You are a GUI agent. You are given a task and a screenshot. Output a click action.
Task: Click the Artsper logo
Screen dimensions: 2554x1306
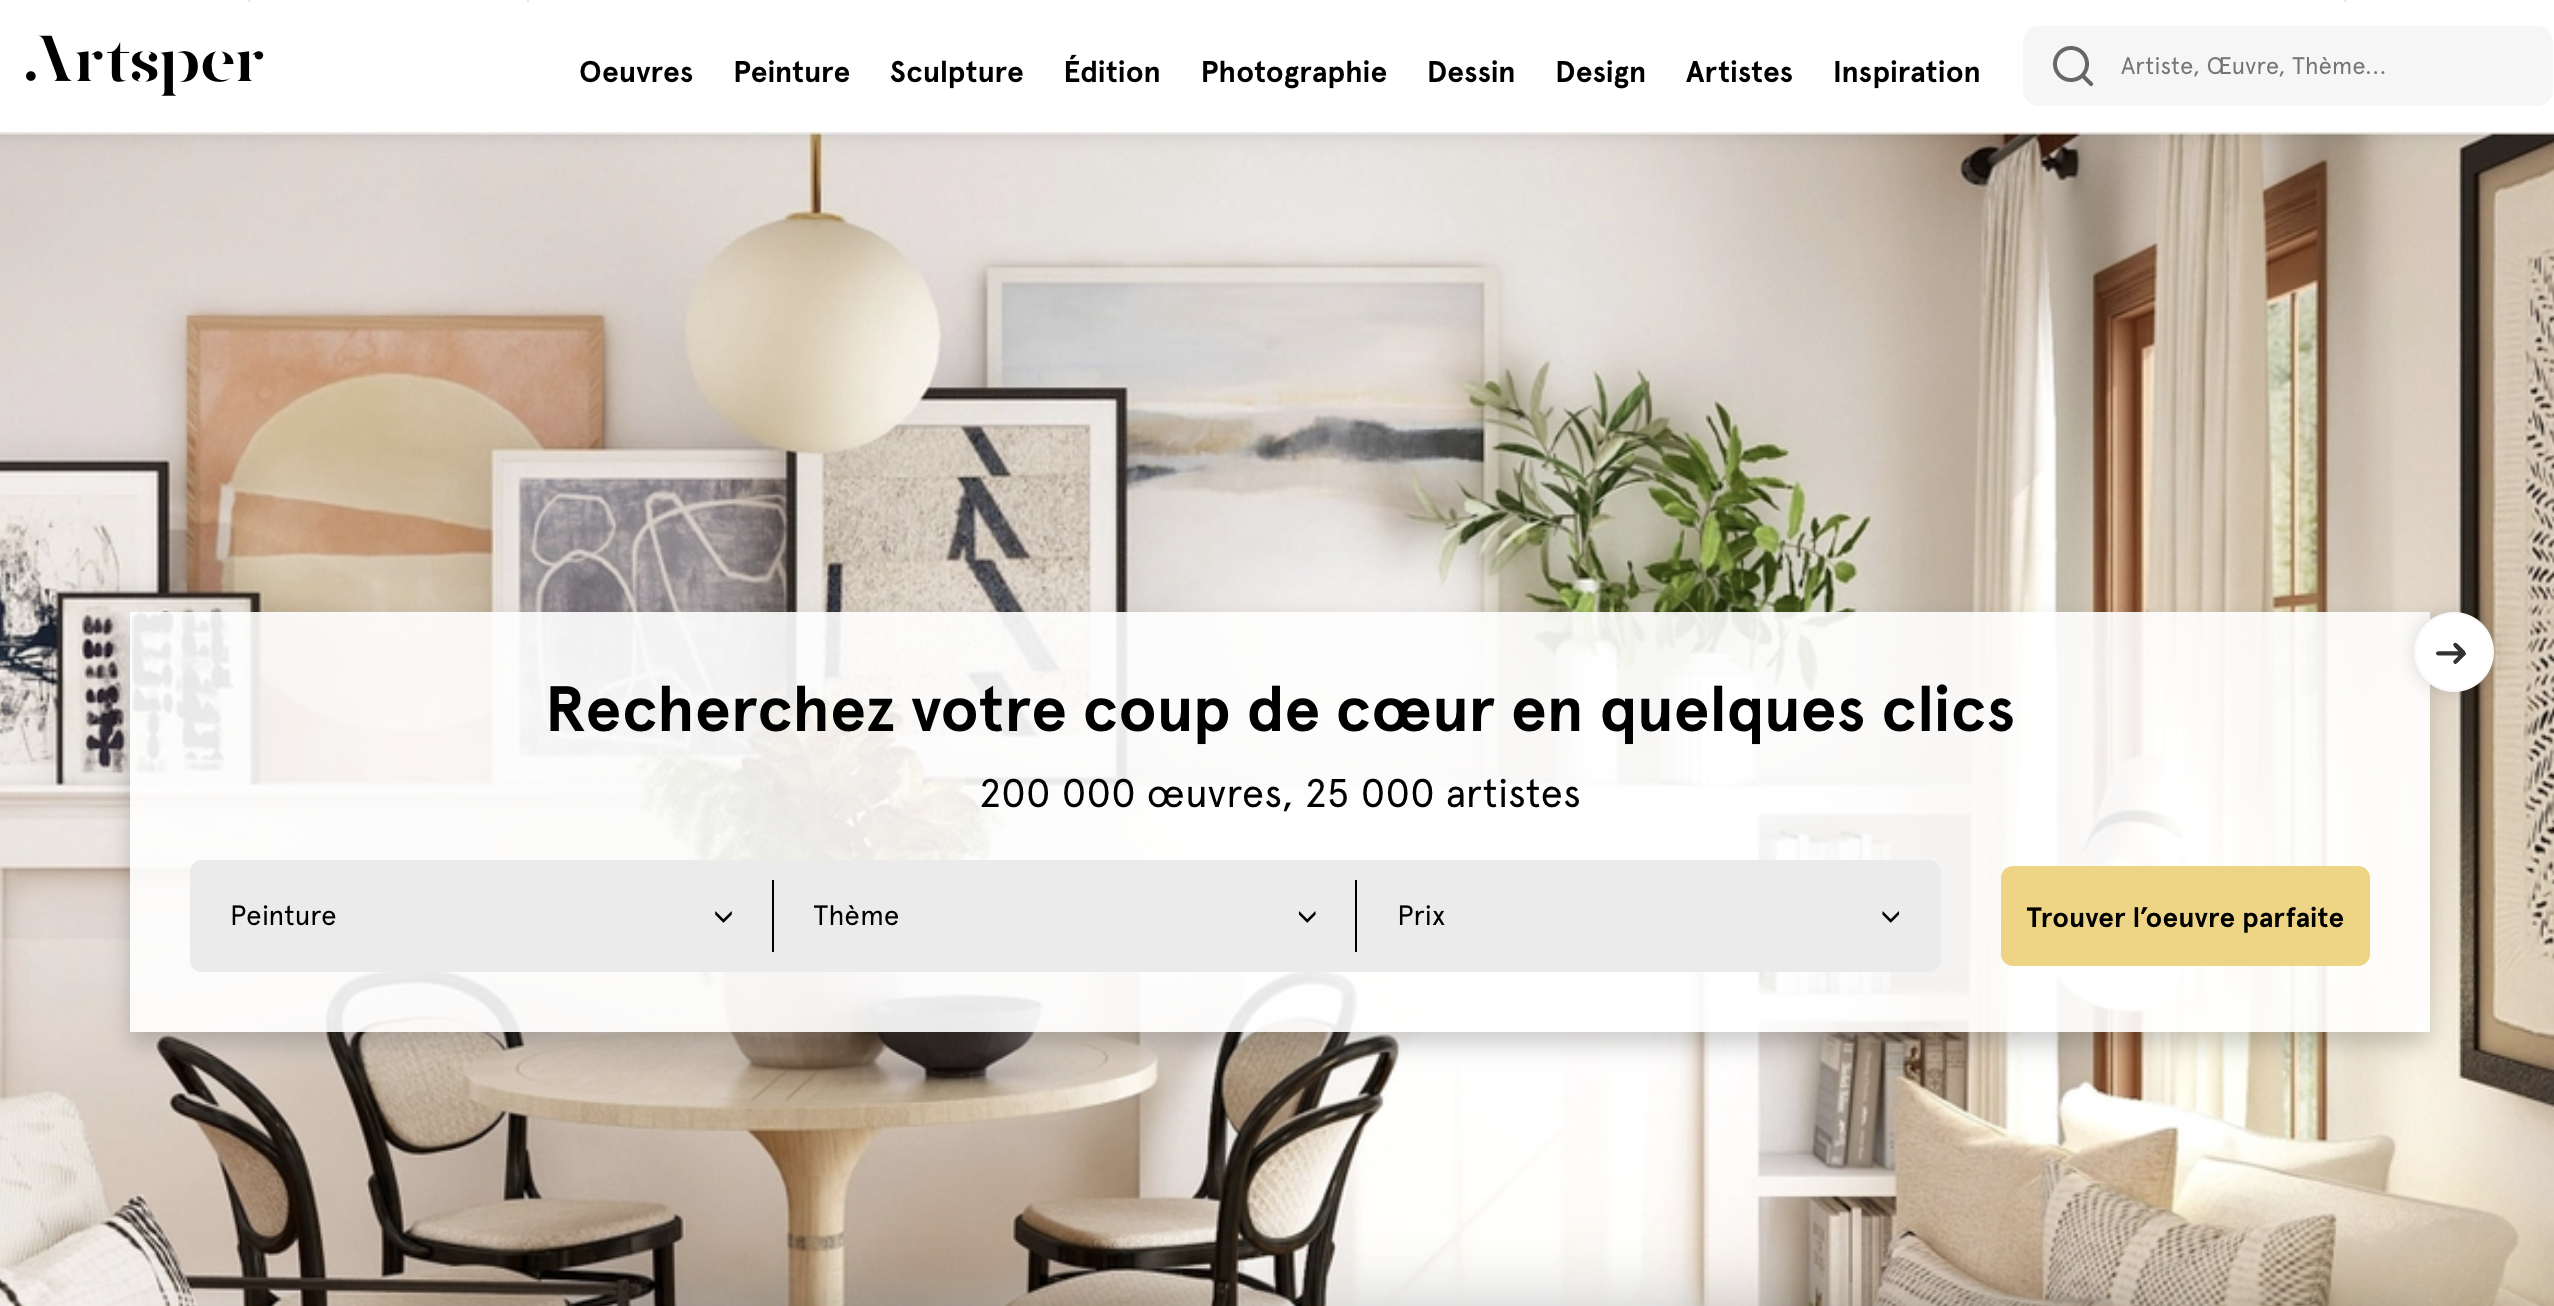tap(145, 63)
